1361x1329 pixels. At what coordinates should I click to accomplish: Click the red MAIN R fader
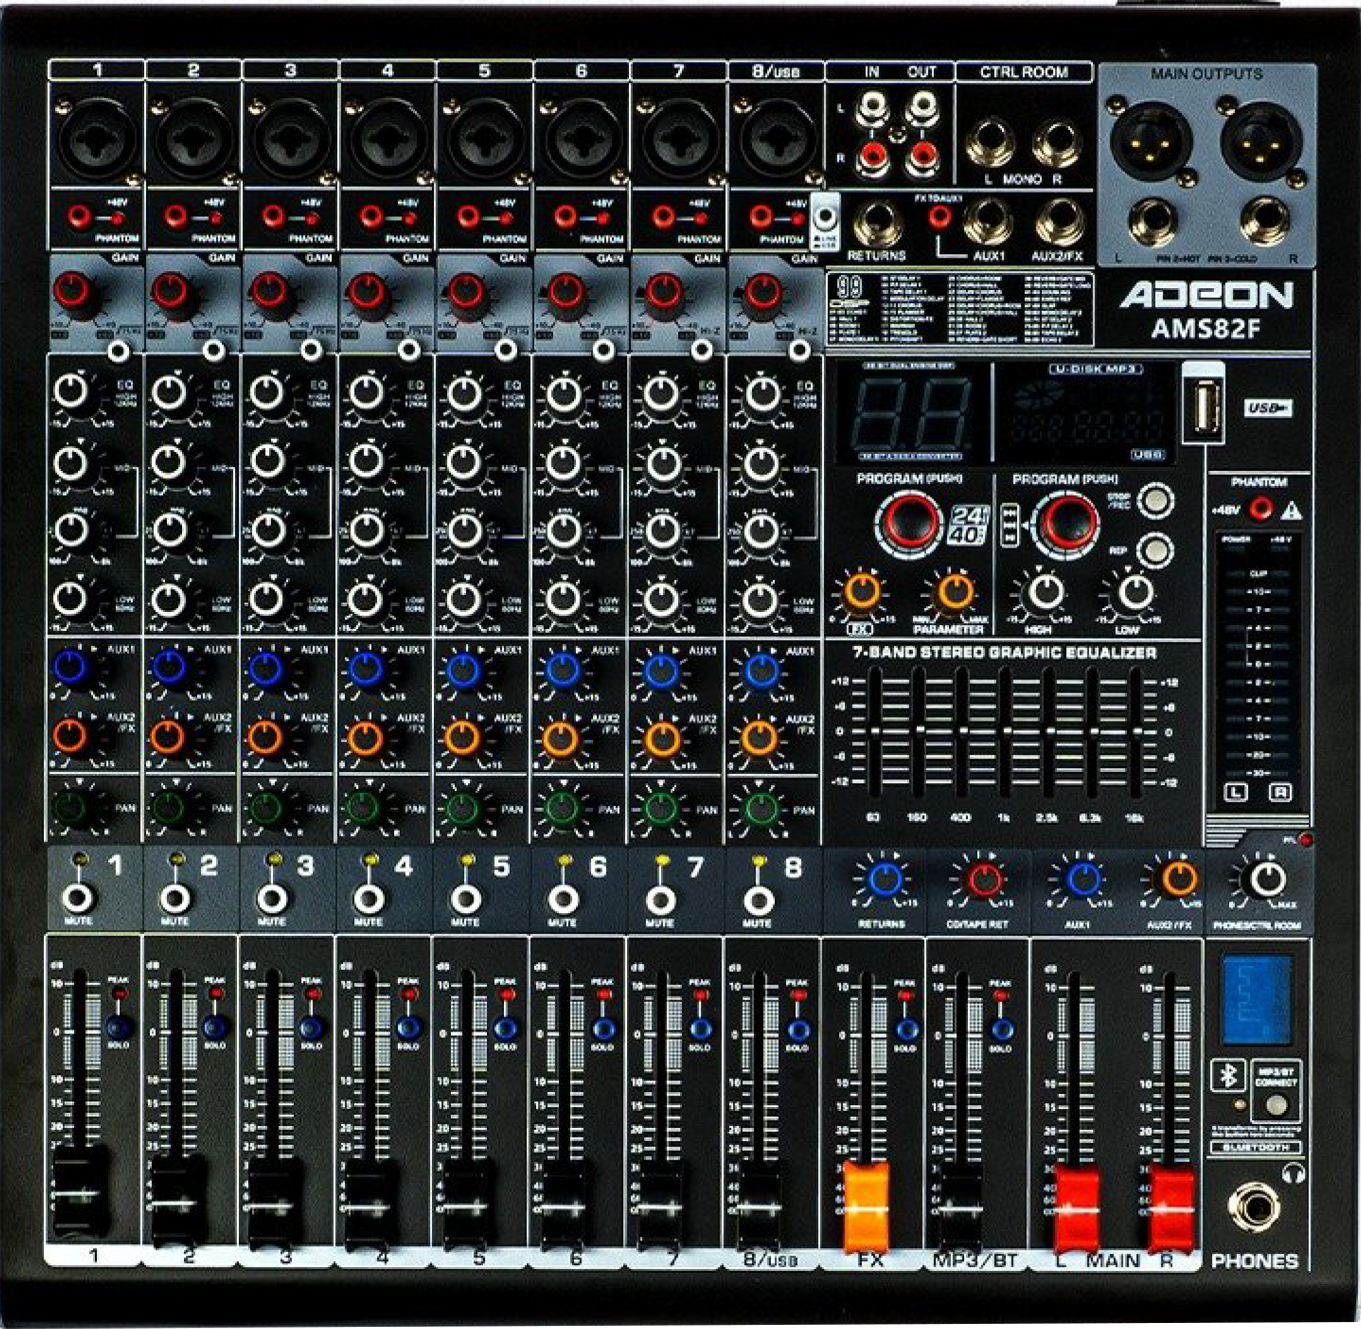point(1171,1206)
